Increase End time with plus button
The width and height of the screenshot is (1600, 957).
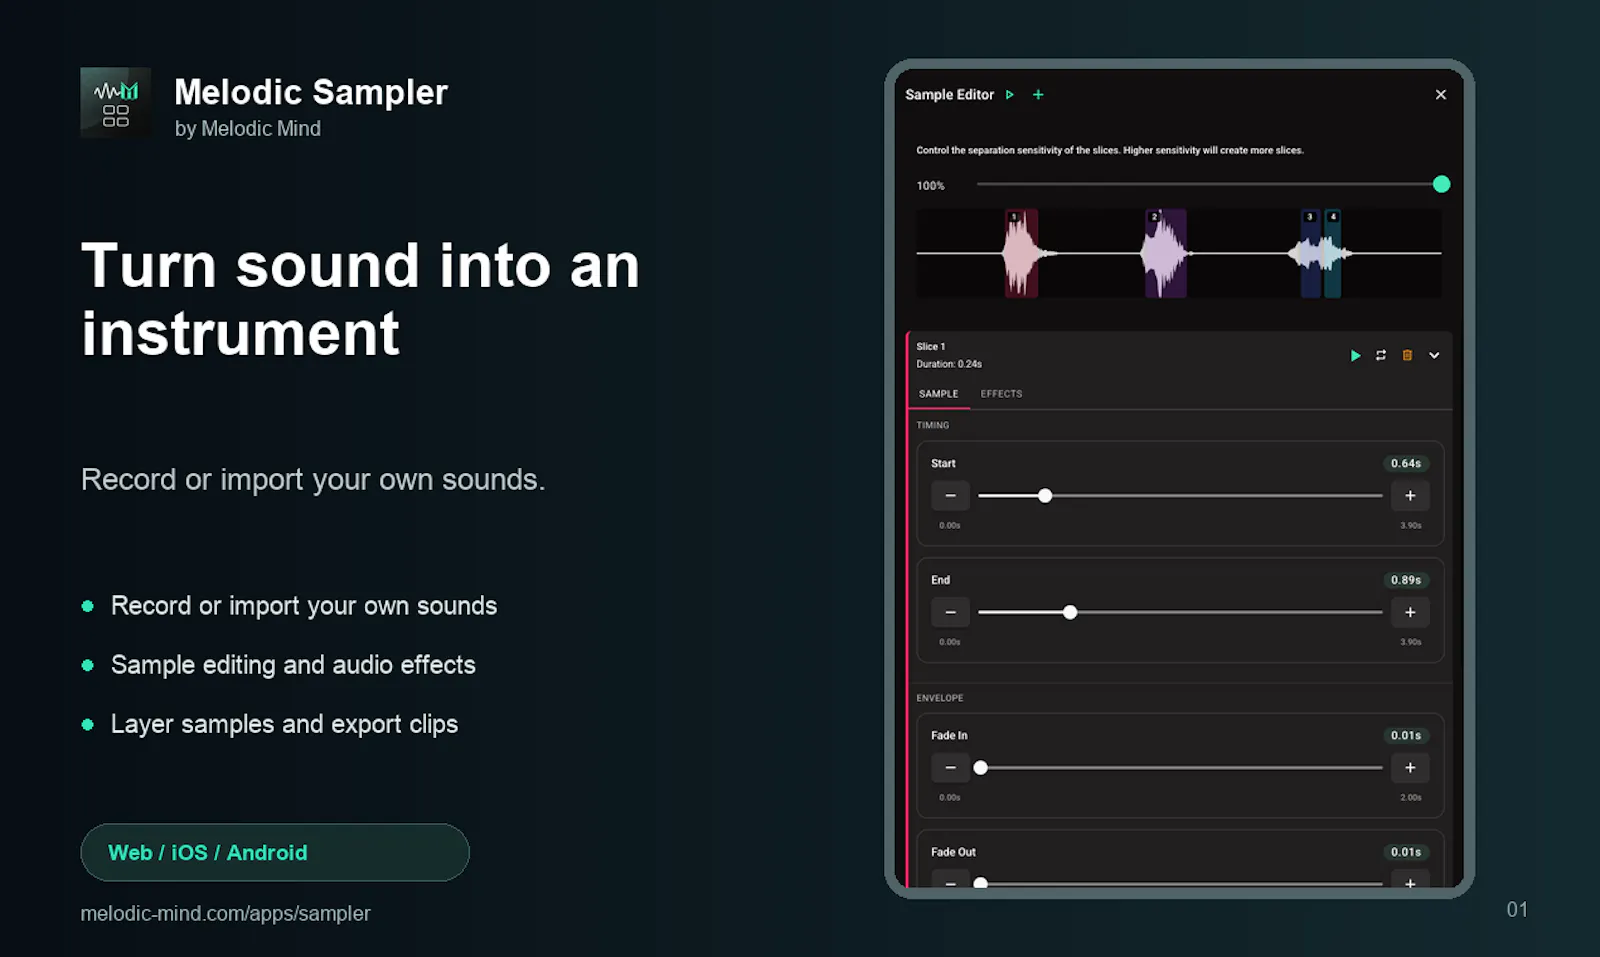pos(1410,612)
